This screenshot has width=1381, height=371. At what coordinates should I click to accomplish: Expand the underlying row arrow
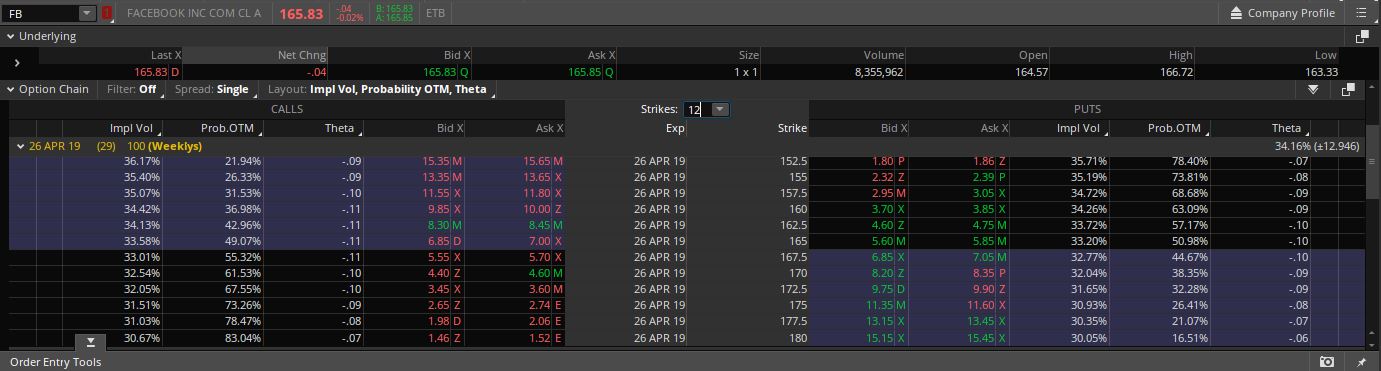pos(17,64)
